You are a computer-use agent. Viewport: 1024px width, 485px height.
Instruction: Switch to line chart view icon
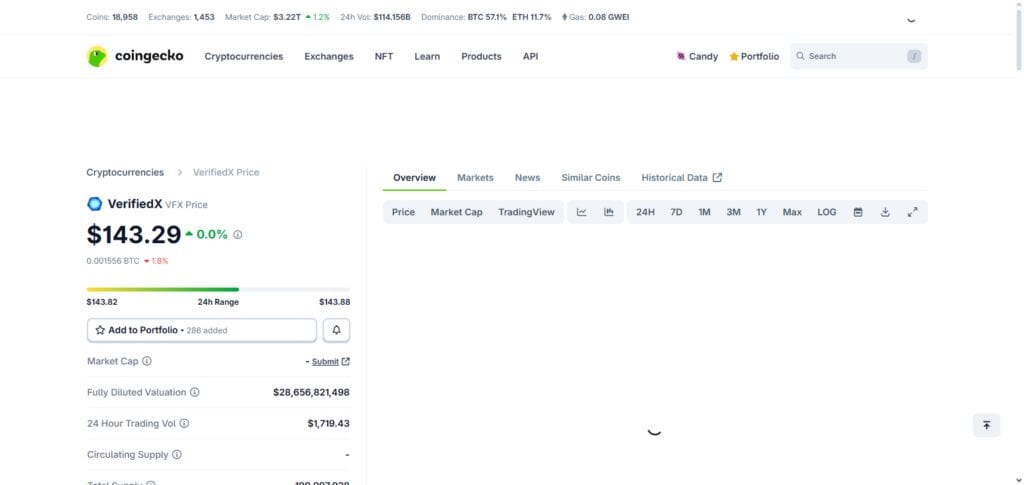click(x=581, y=212)
